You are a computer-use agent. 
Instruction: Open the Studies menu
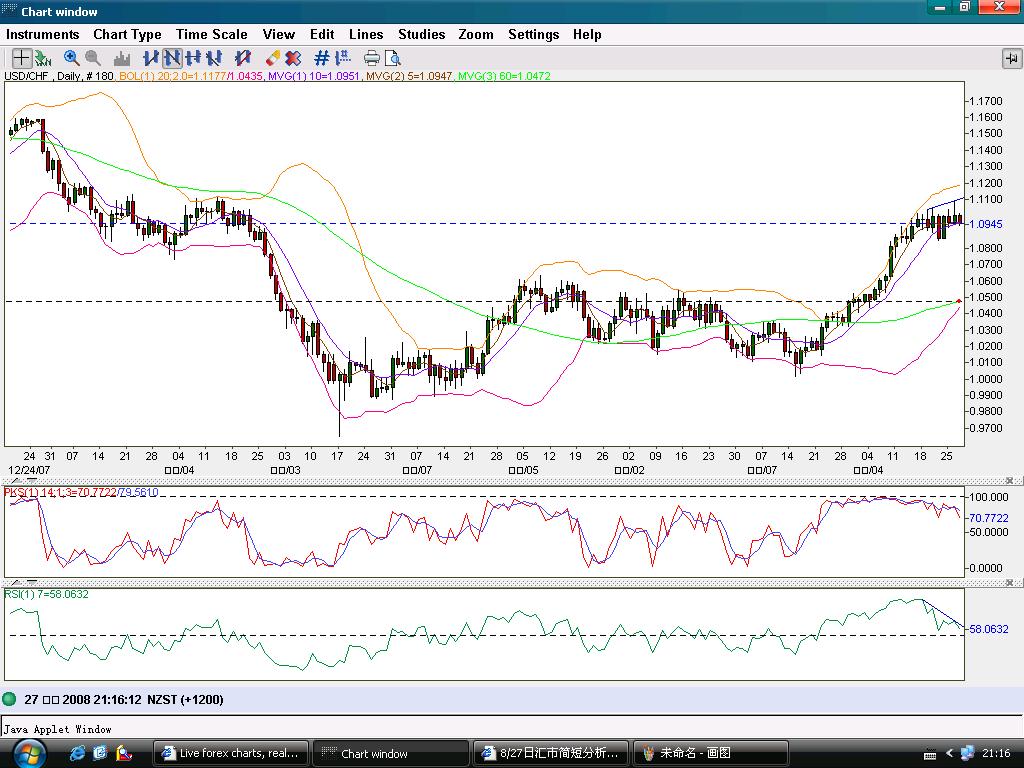point(421,34)
